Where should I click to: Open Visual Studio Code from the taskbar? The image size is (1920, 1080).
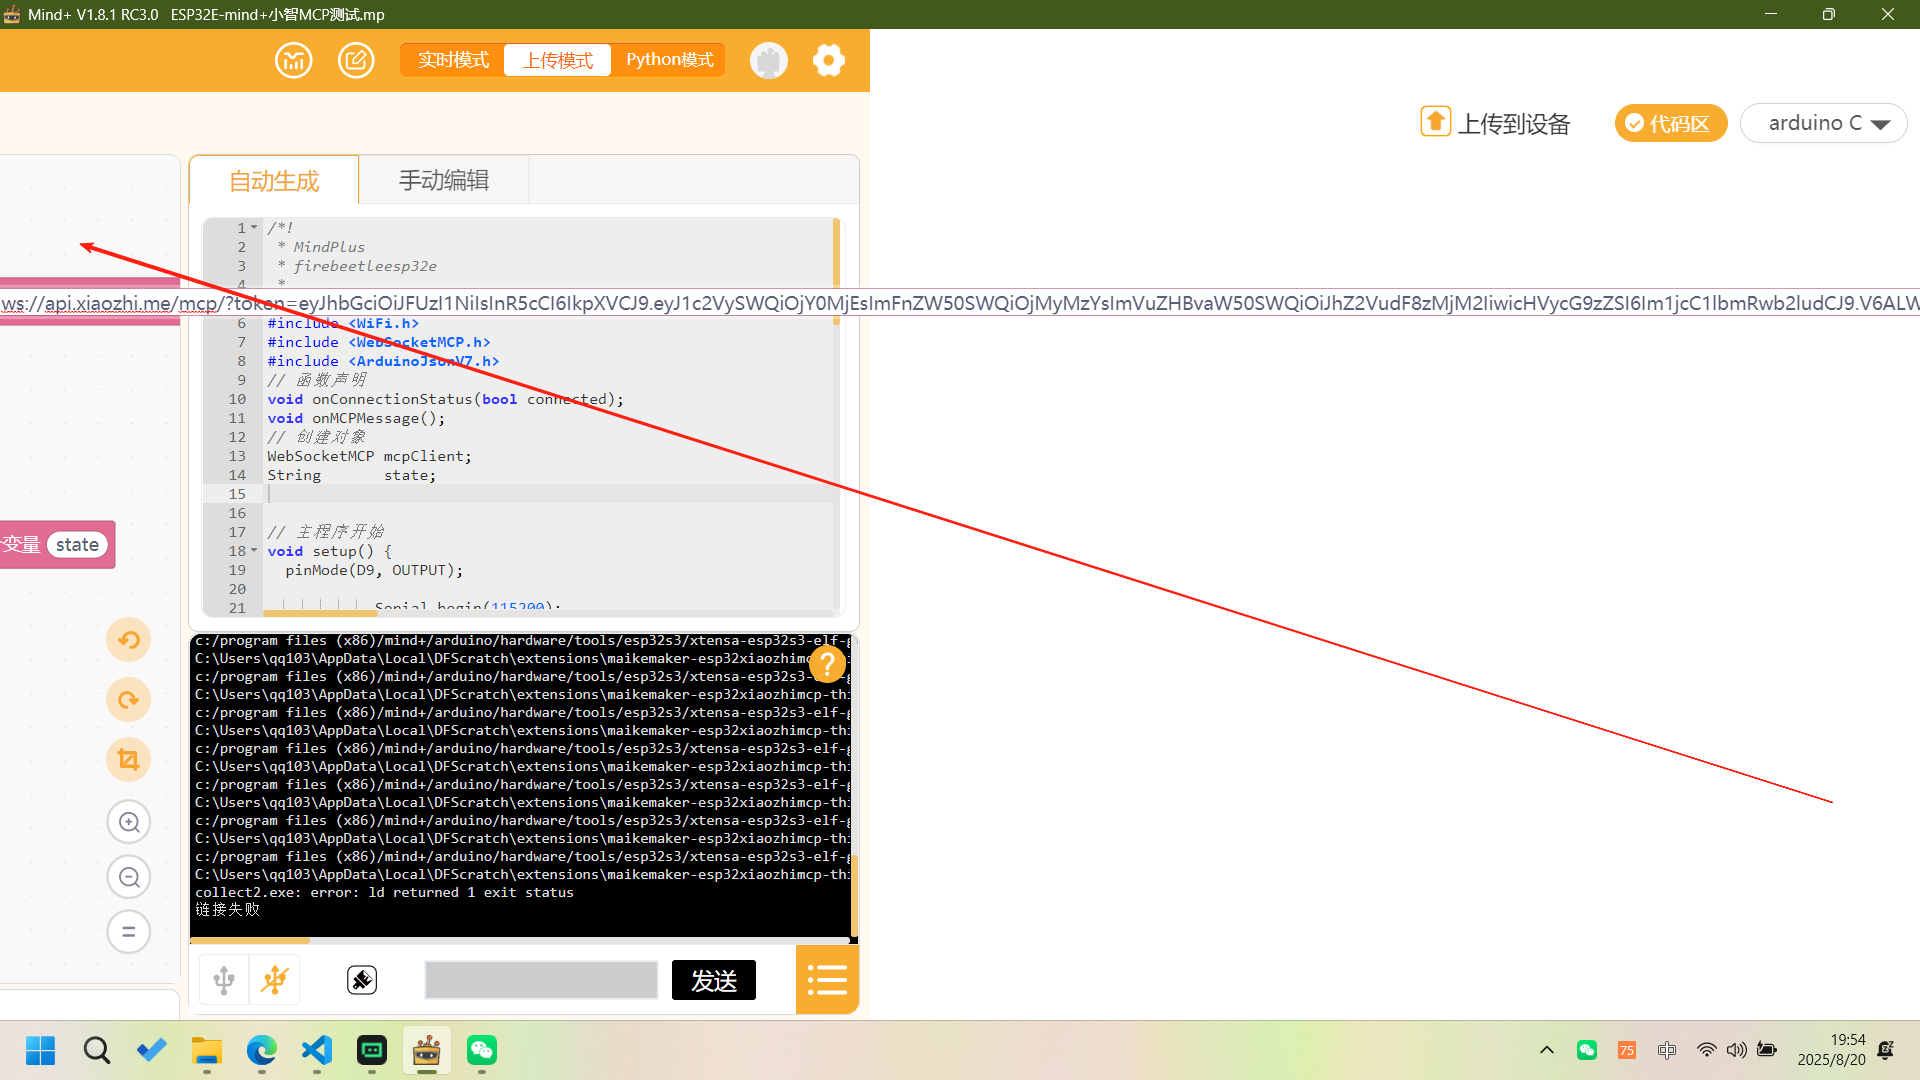click(x=317, y=1050)
